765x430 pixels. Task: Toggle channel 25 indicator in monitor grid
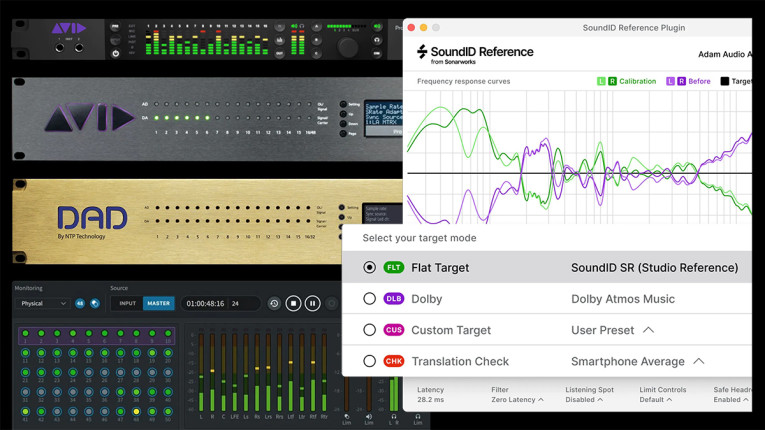click(89, 372)
